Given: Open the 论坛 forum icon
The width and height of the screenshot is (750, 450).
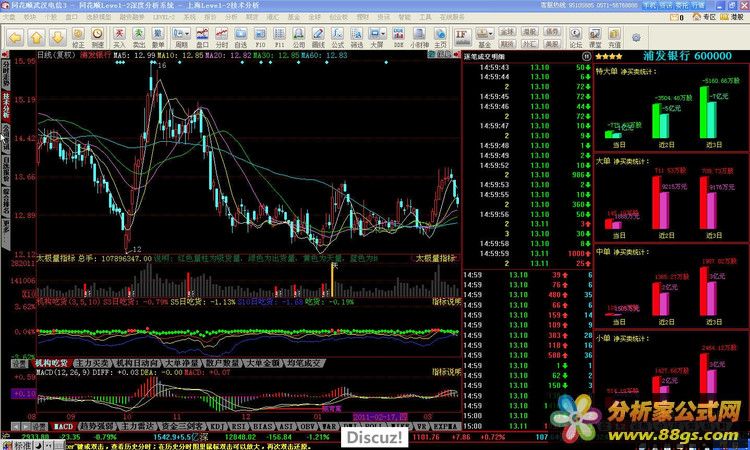Looking at the screenshot, I should 575,37.
